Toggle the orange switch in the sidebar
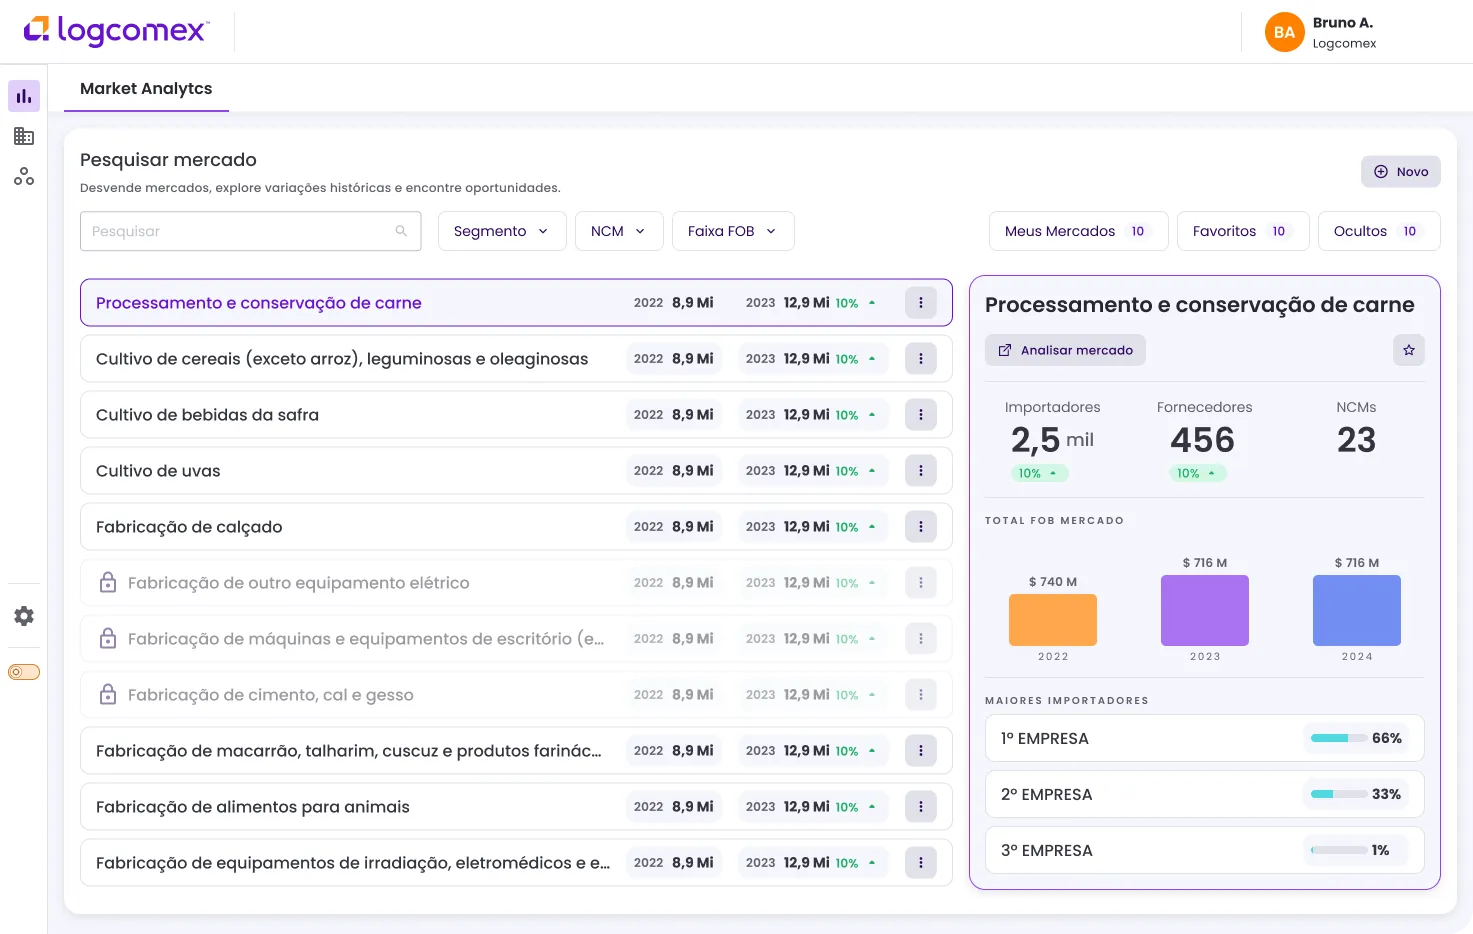 pyautogui.click(x=24, y=672)
